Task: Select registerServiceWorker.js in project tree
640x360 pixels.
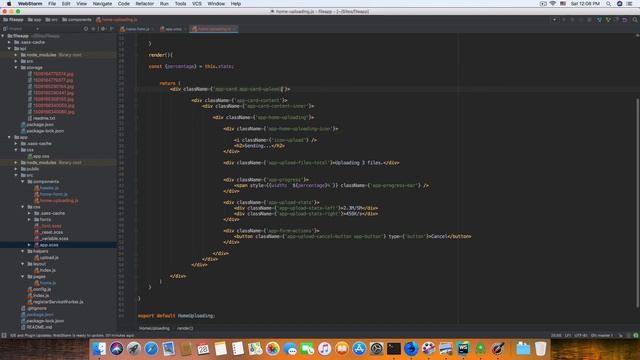Action: [55, 302]
